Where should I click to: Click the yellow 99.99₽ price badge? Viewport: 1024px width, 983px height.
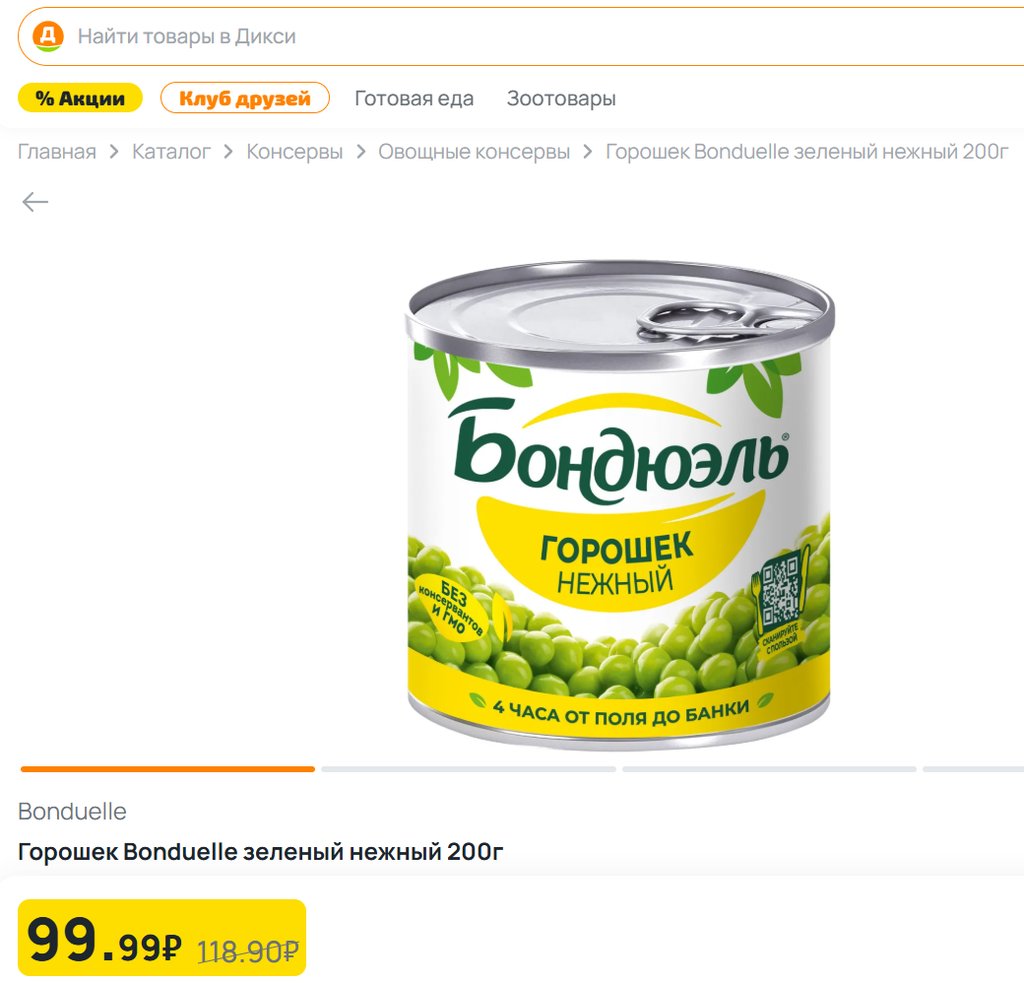tap(162, 938)
